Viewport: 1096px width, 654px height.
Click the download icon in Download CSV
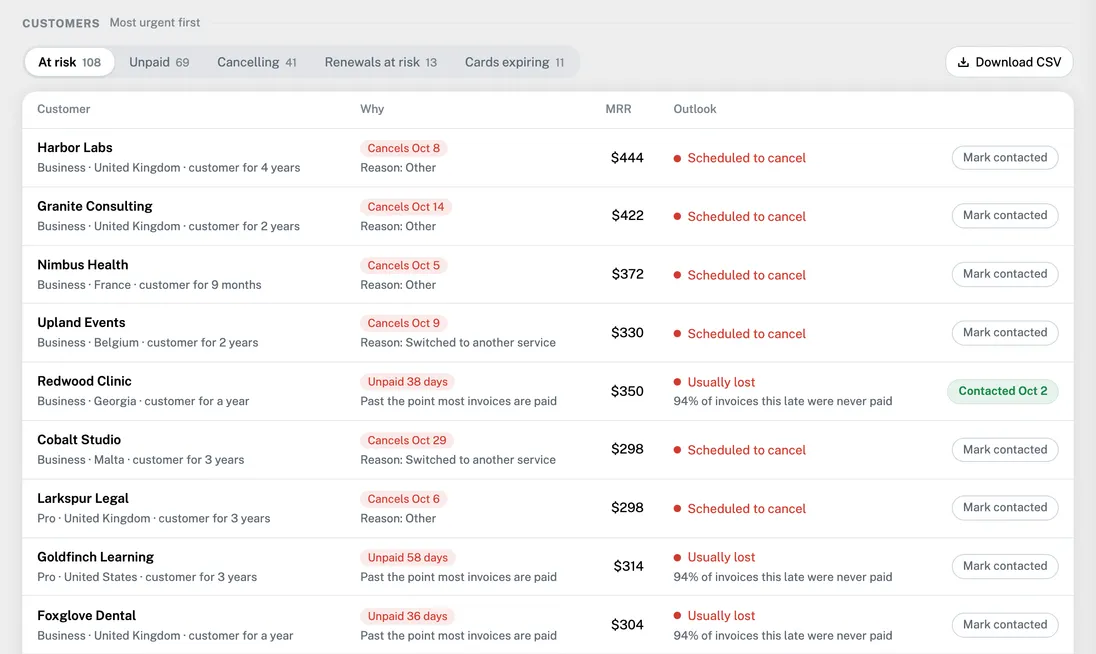click(x=963, y=62)
